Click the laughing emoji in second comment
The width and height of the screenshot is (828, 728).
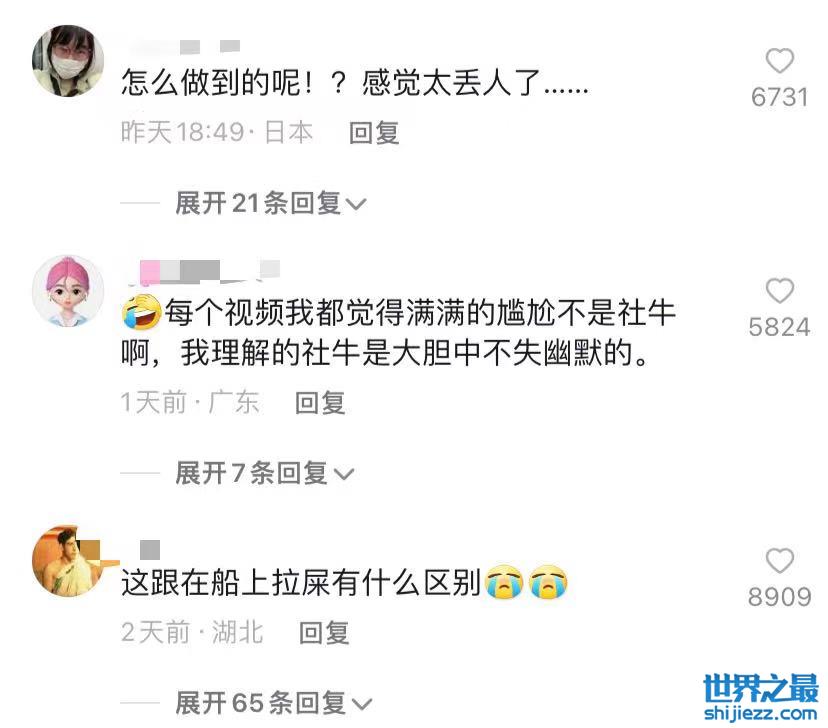[141, 312]
